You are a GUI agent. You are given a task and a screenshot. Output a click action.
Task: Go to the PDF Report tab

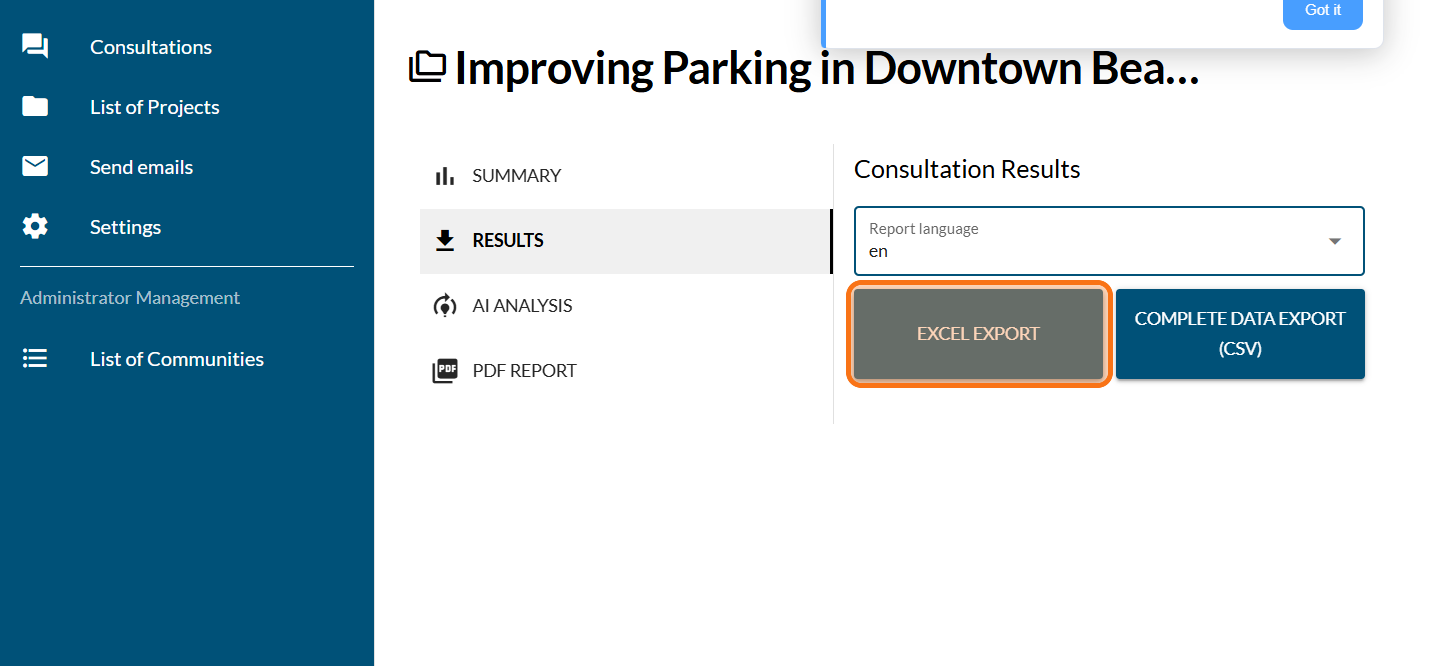click(x=524, y=371)
